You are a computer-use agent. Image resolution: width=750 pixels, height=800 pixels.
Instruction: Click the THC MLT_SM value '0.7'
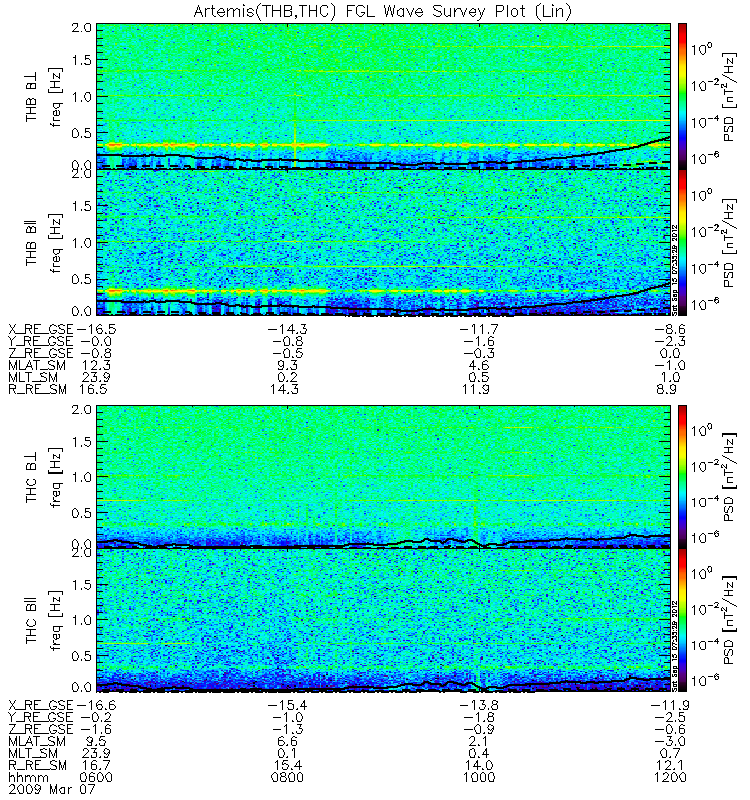[670, 753]
